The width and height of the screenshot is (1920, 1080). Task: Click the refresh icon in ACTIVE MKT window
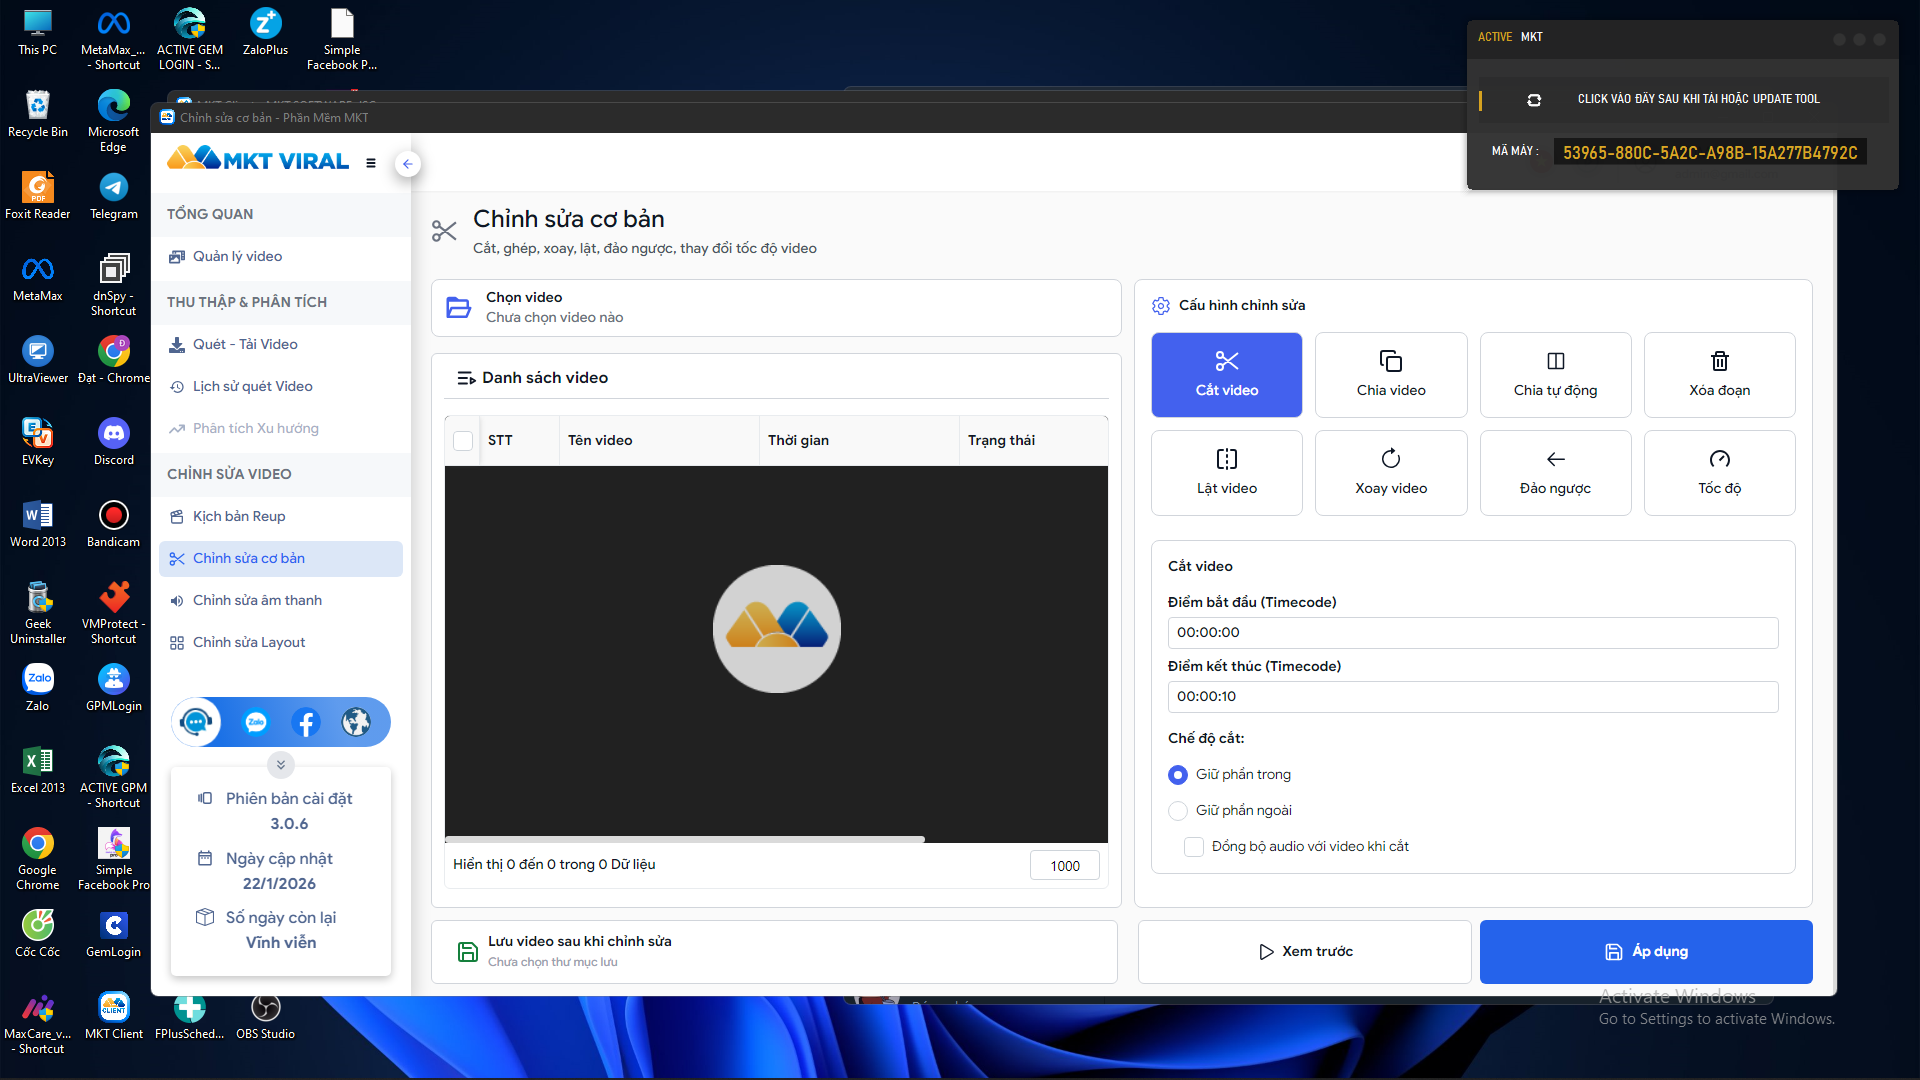point(1534,100)
